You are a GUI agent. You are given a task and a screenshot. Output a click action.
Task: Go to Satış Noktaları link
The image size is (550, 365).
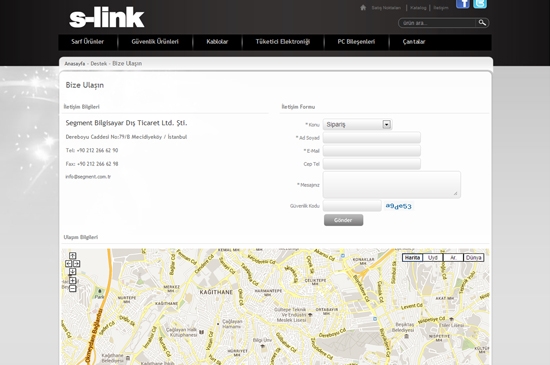[x=386, y=8]
